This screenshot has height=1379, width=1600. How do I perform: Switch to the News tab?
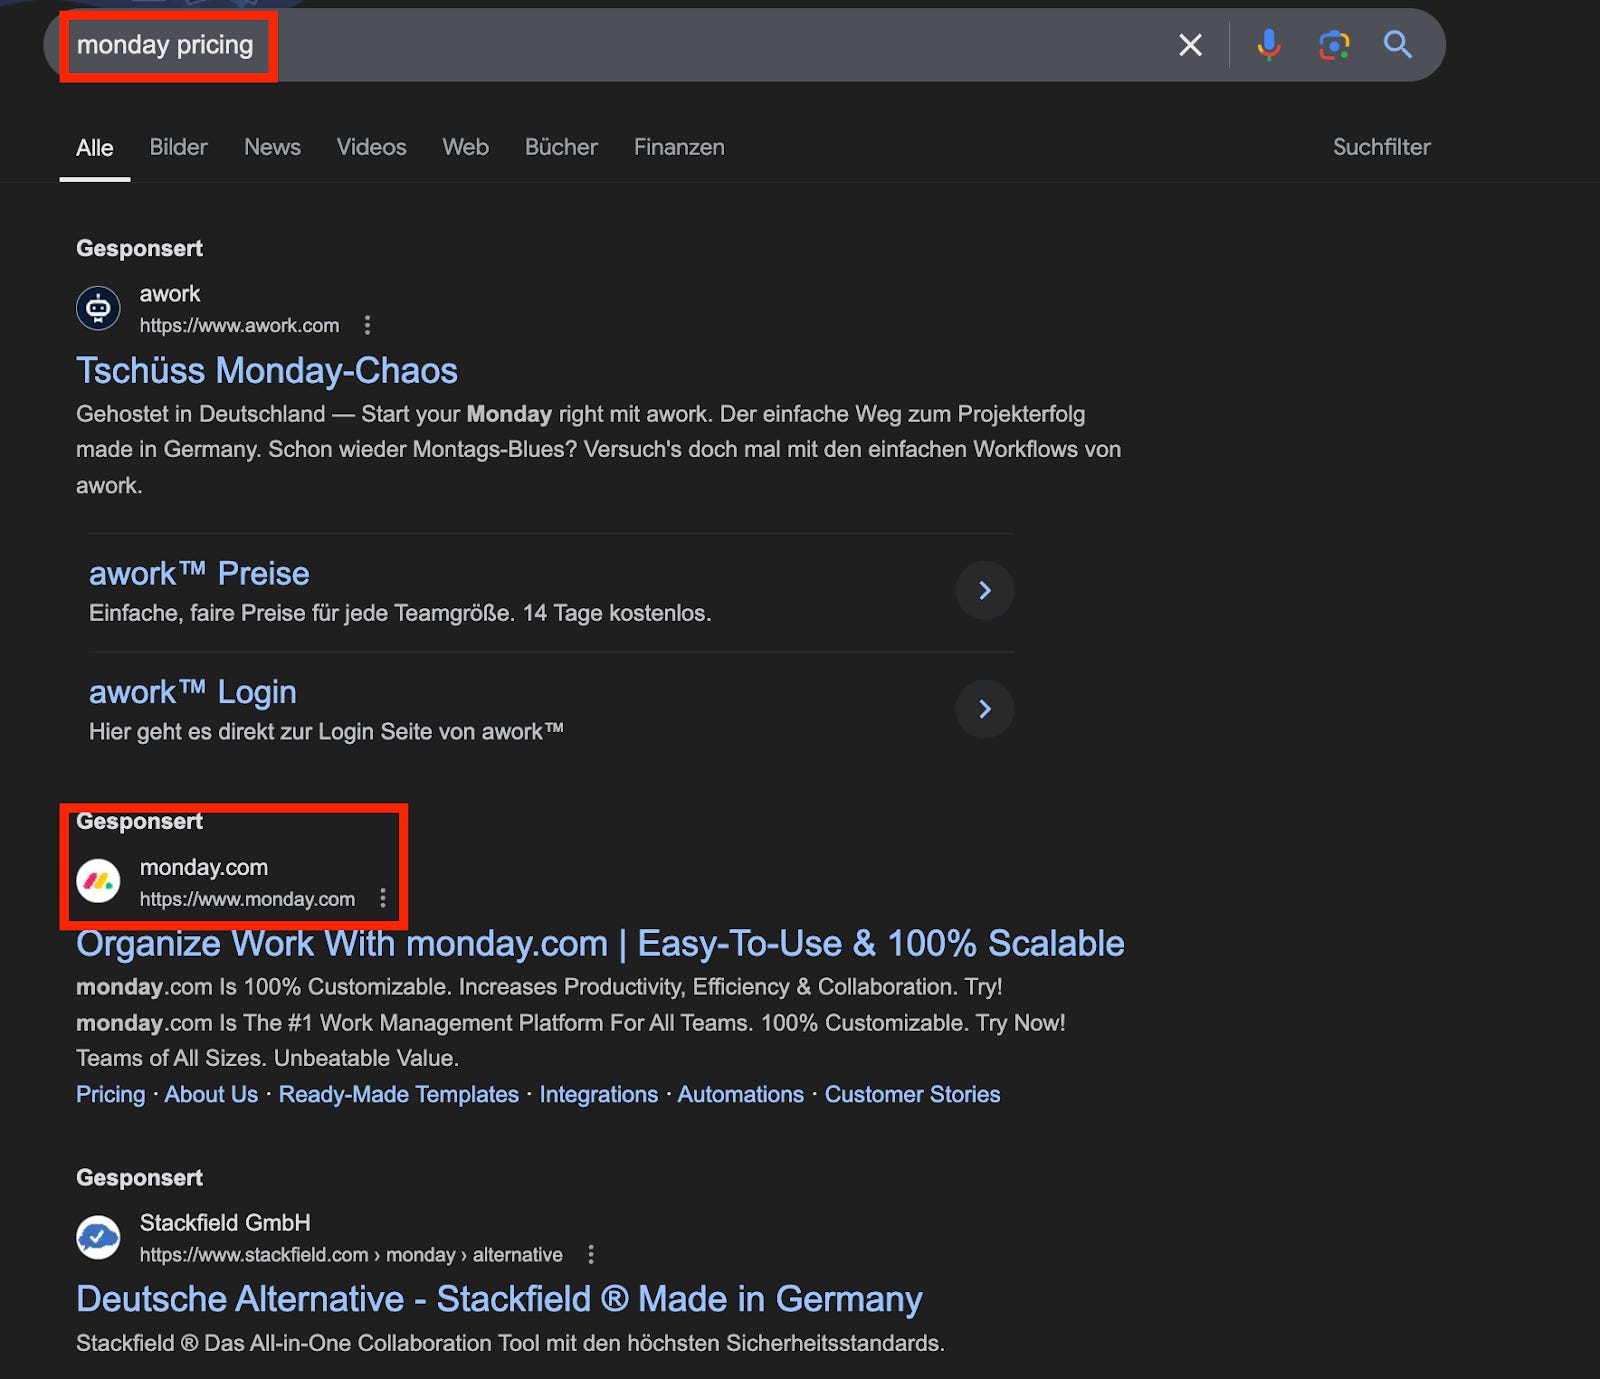272,147
